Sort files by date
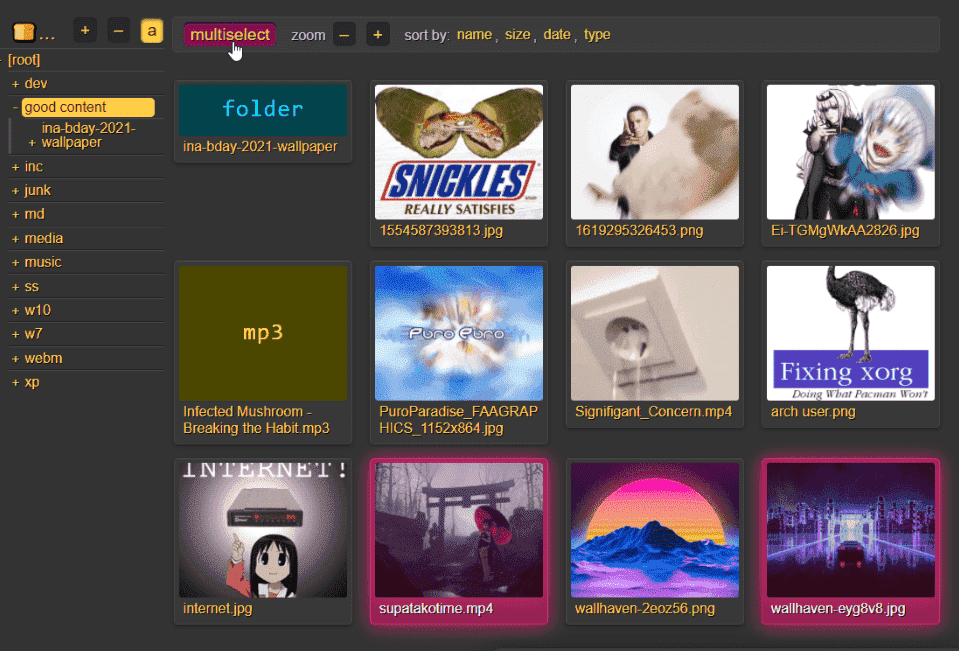The width and height of the screenshot is (959, 651). pos(557,35)
